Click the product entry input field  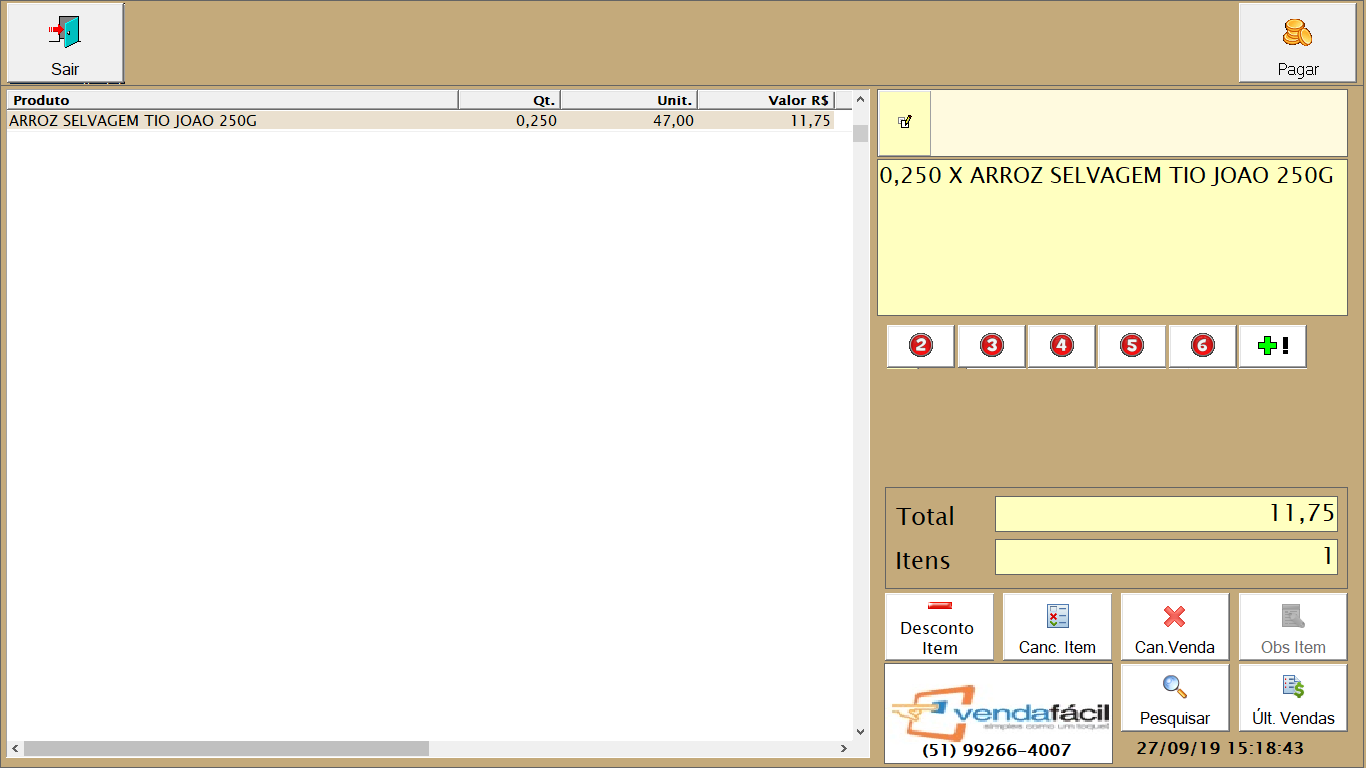coord(1139,122)
